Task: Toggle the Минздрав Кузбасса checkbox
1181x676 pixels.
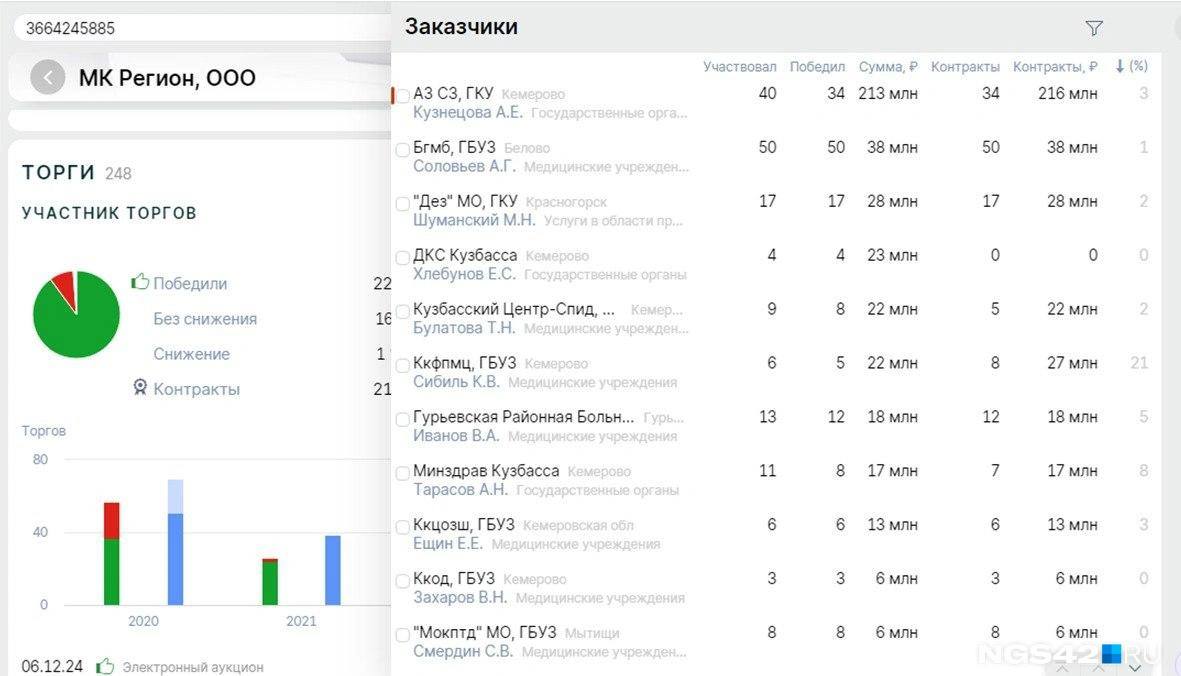Action: point(403,473)
